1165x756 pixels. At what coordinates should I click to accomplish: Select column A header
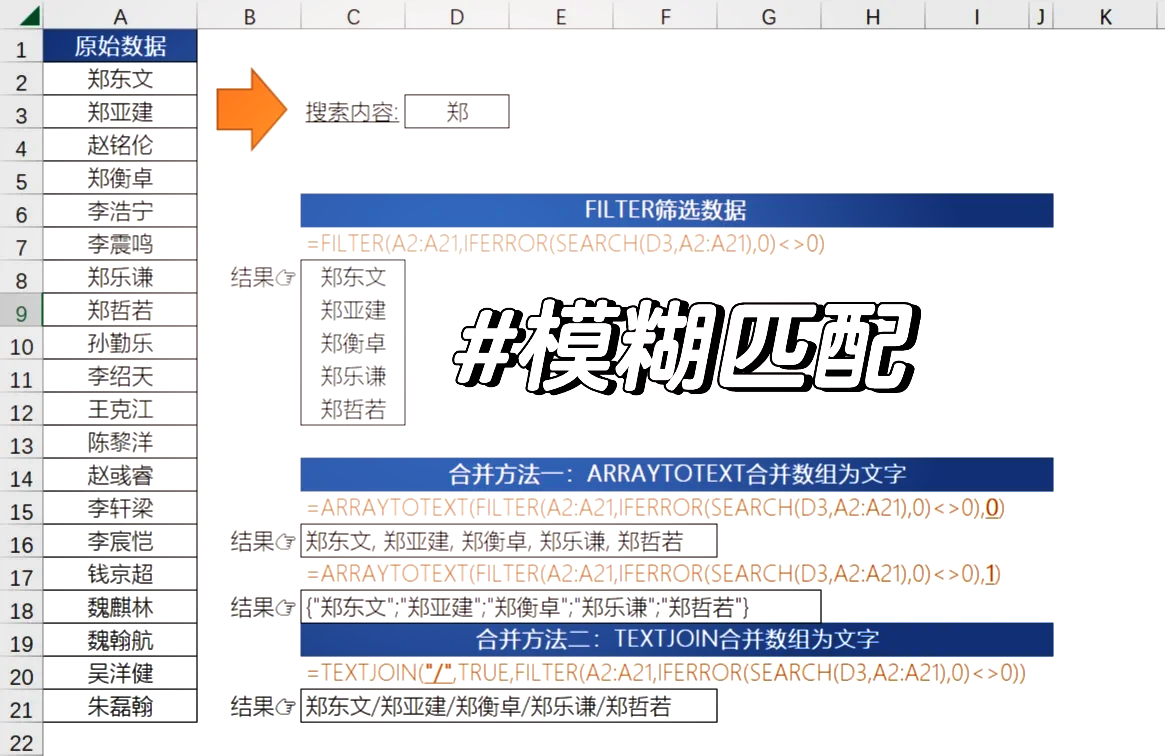(120, 16)
